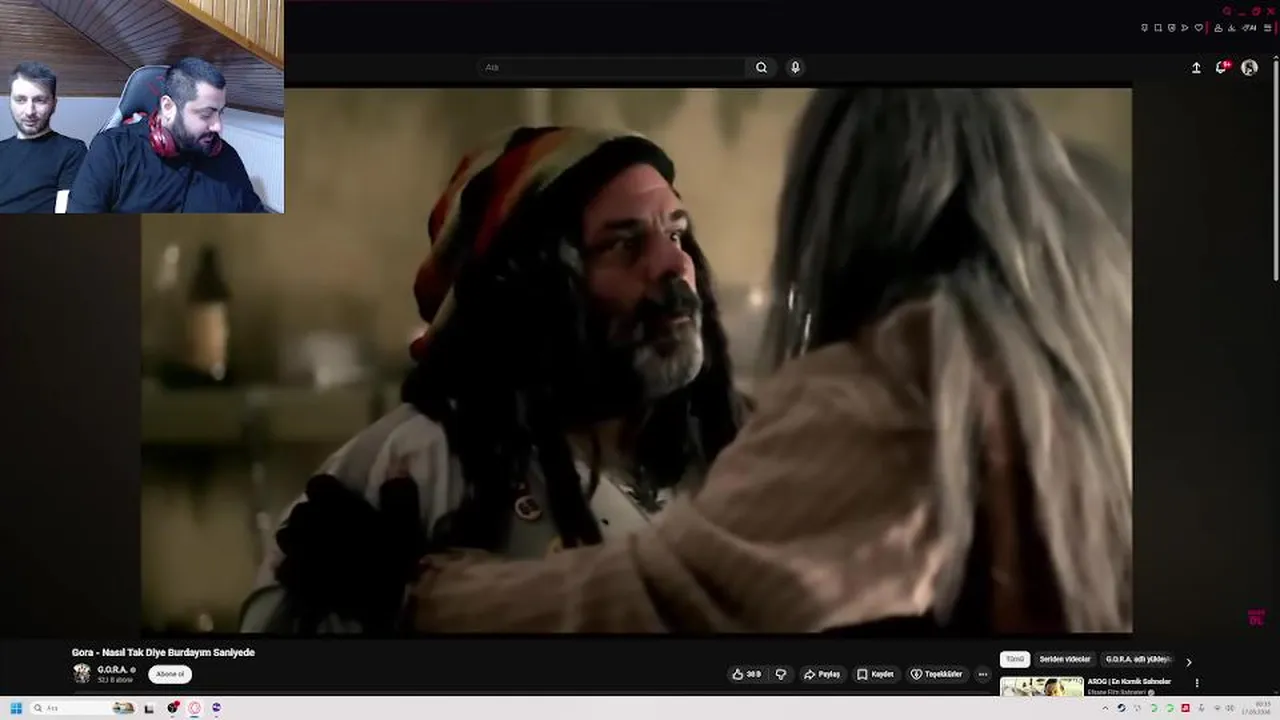Like the video with thumbs up
Image resolution: width=1280 pixels, height=720 pixels.
(x=747, y=674)
